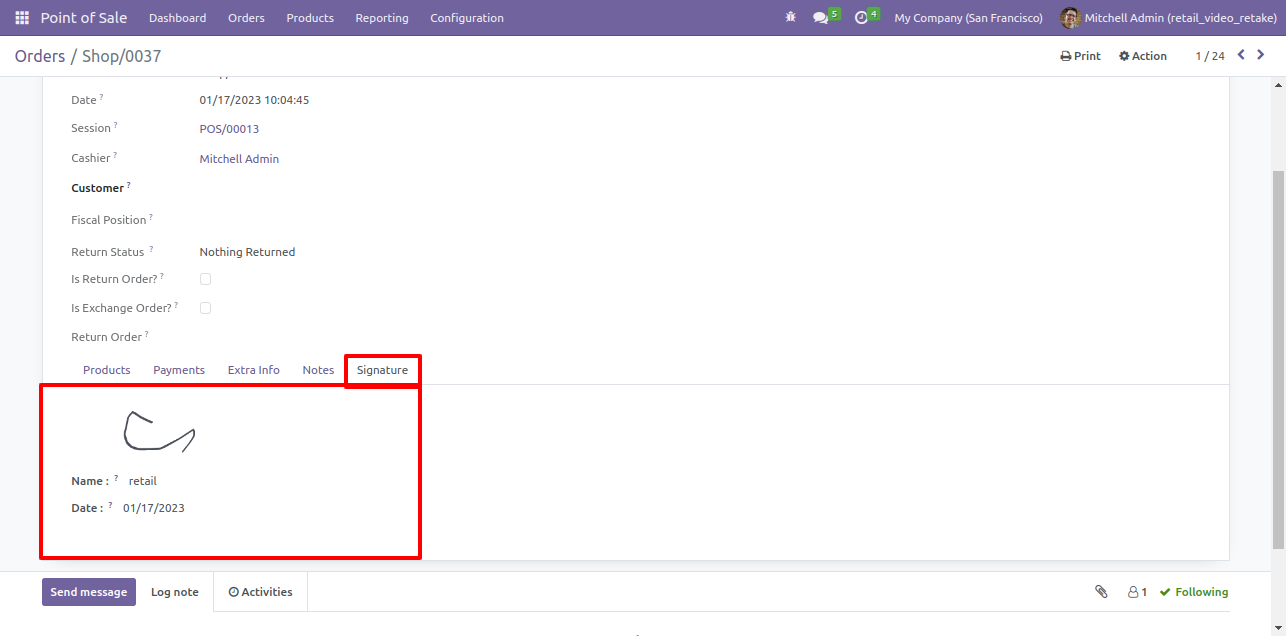Image resolution: width=1286 pixels, height=636 pixels.
Task: Switch company My Company (San Francisco)
Action: [968, 18]
